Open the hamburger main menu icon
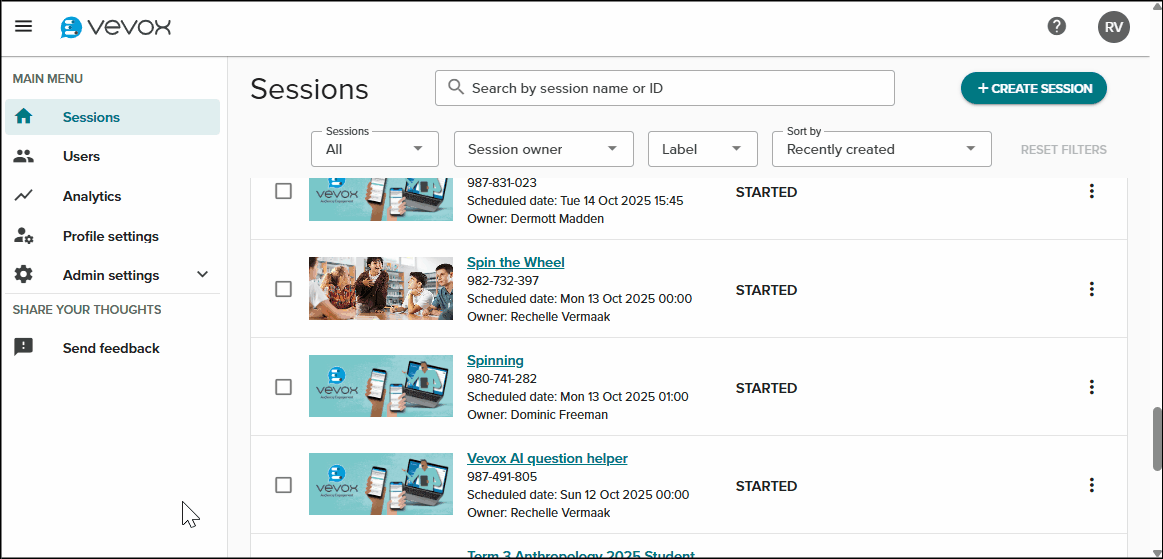 (x=23, y=27)
